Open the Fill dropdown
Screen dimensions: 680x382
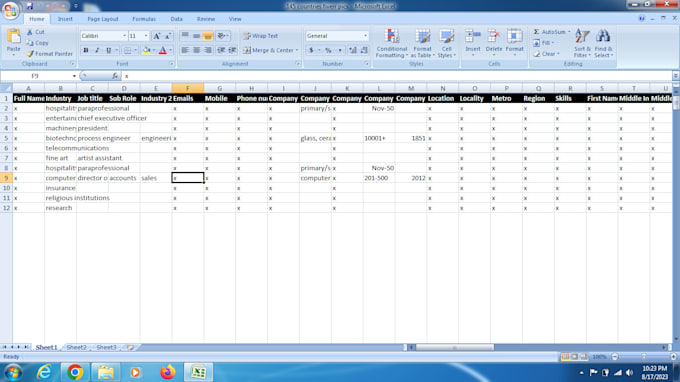click(546, 43)
